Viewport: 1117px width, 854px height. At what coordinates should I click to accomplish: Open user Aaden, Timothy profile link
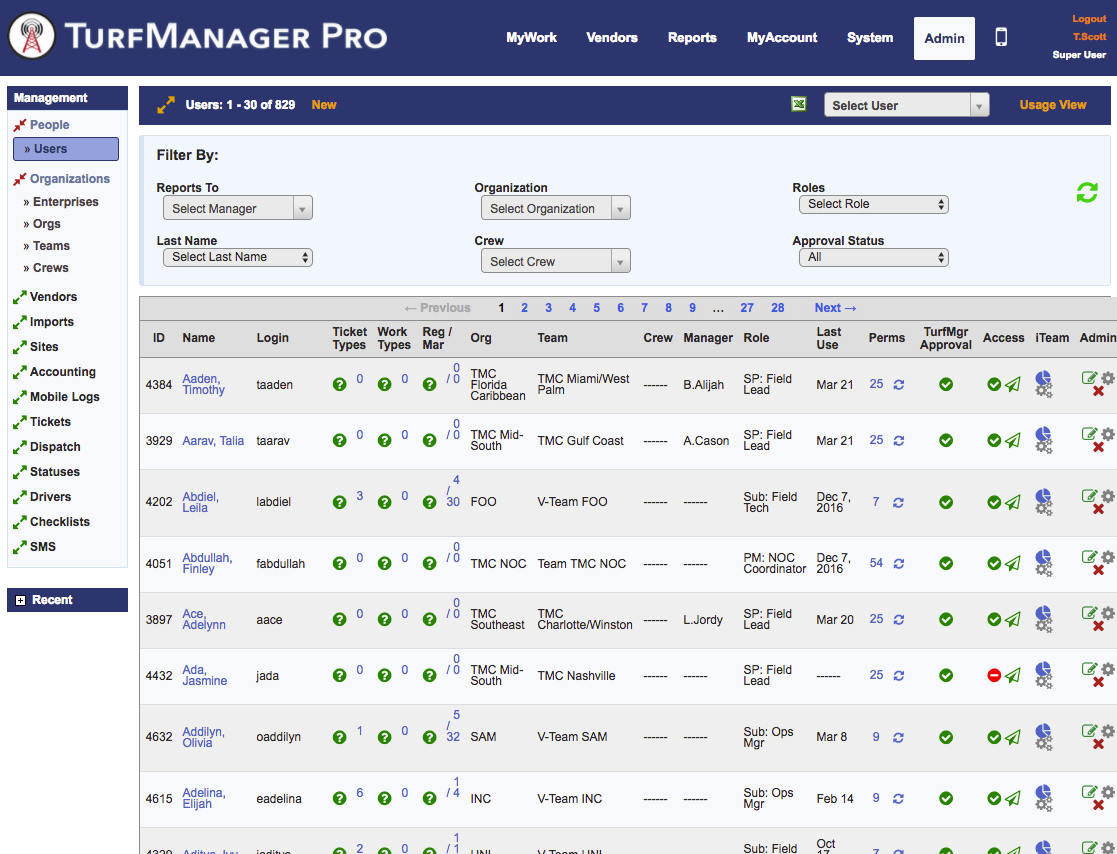(x=203, y=385)
